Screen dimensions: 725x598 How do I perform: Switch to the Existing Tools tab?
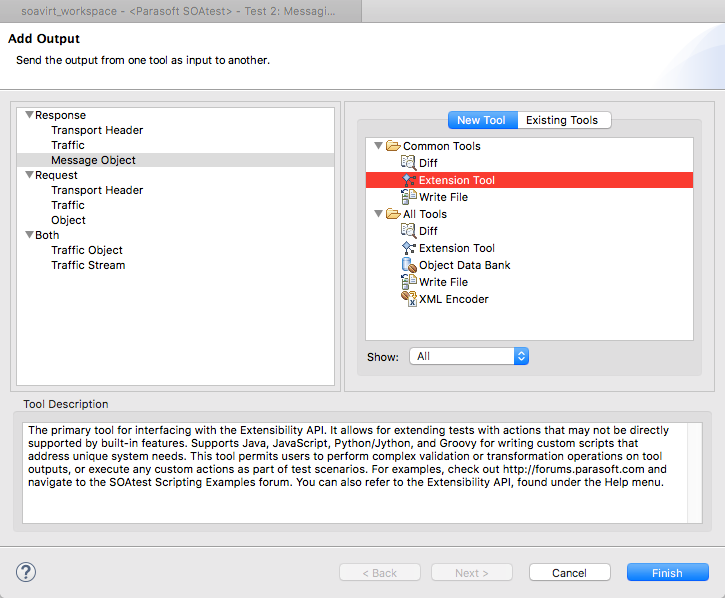[564, 120]
